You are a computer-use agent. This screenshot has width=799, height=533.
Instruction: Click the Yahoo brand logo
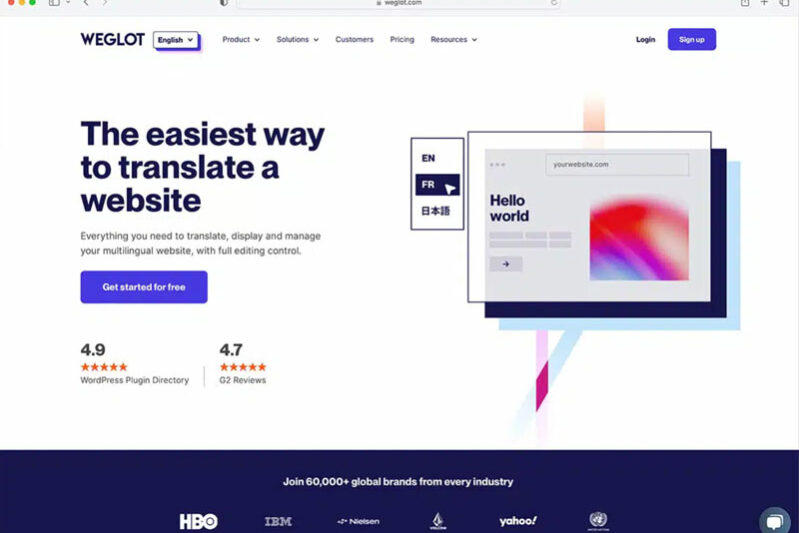[518, 521]
